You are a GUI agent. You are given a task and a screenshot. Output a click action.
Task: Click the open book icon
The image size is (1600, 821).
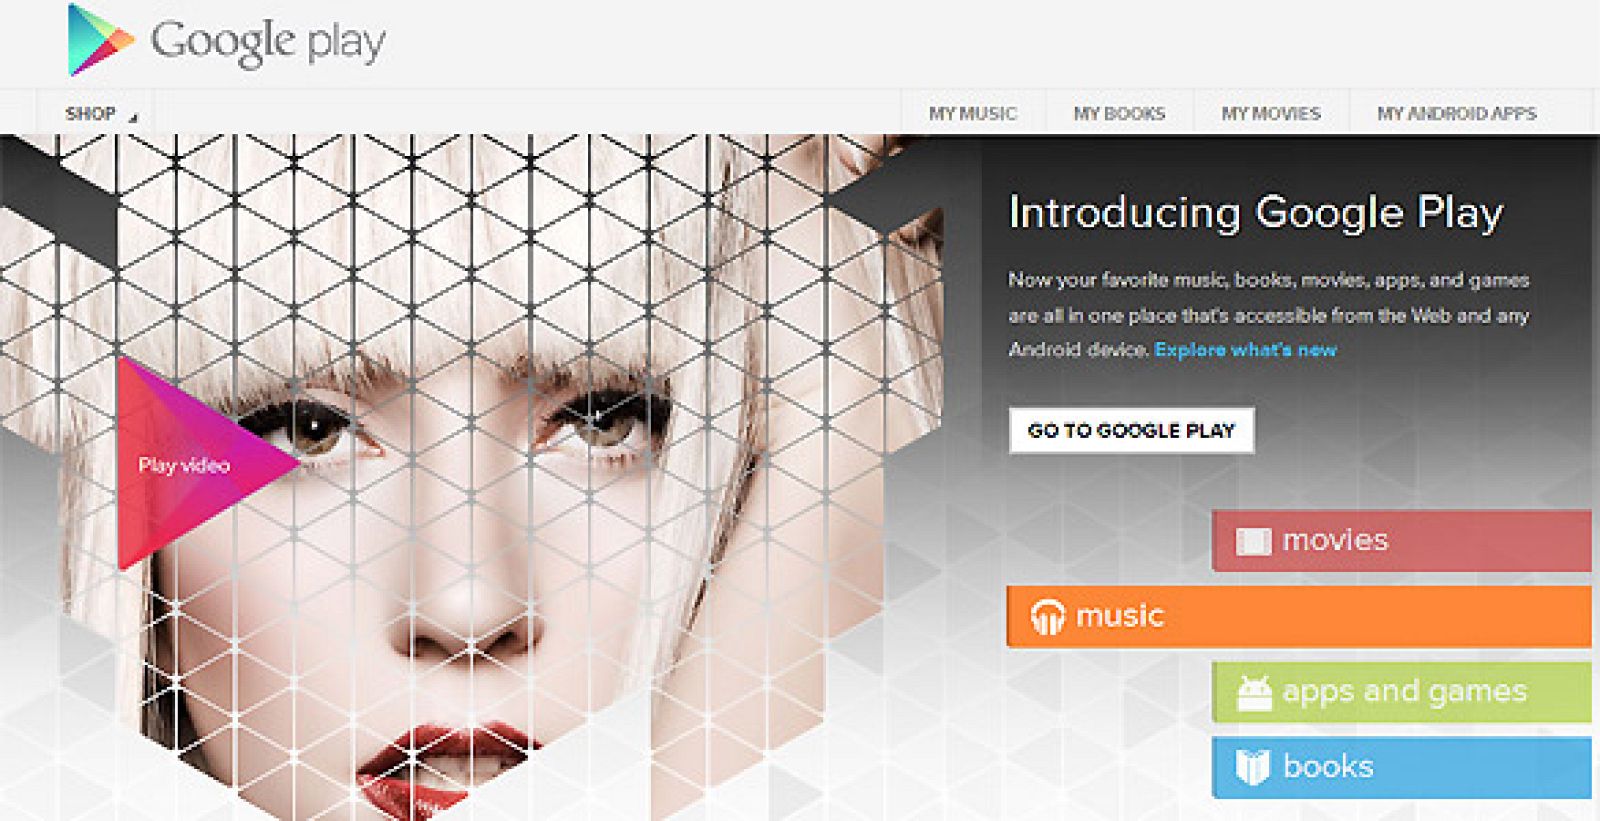coord(1252,767)
